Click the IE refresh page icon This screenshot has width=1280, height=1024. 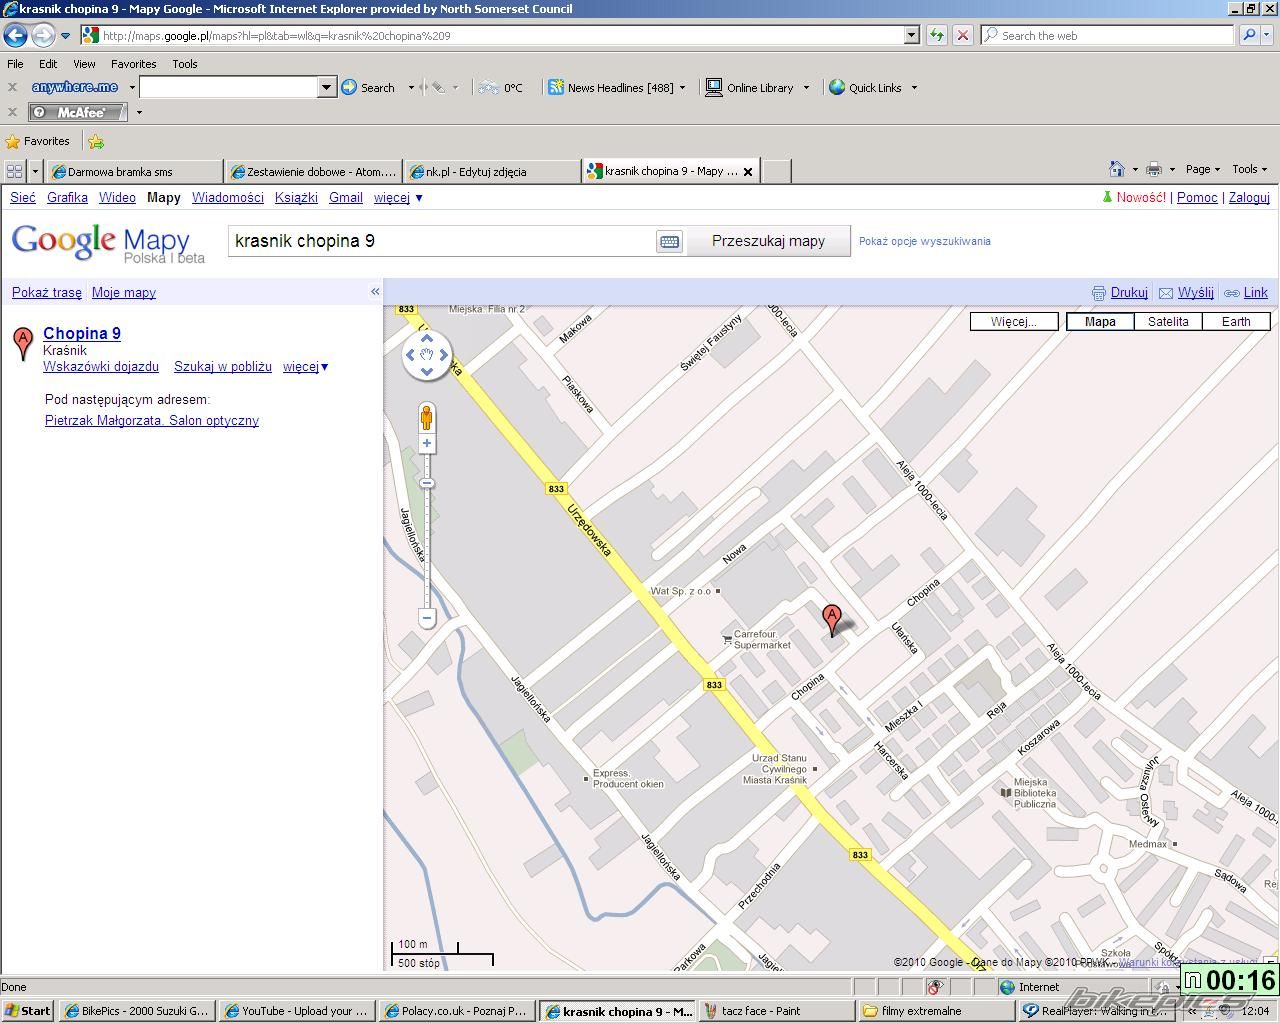coord(936,35)
